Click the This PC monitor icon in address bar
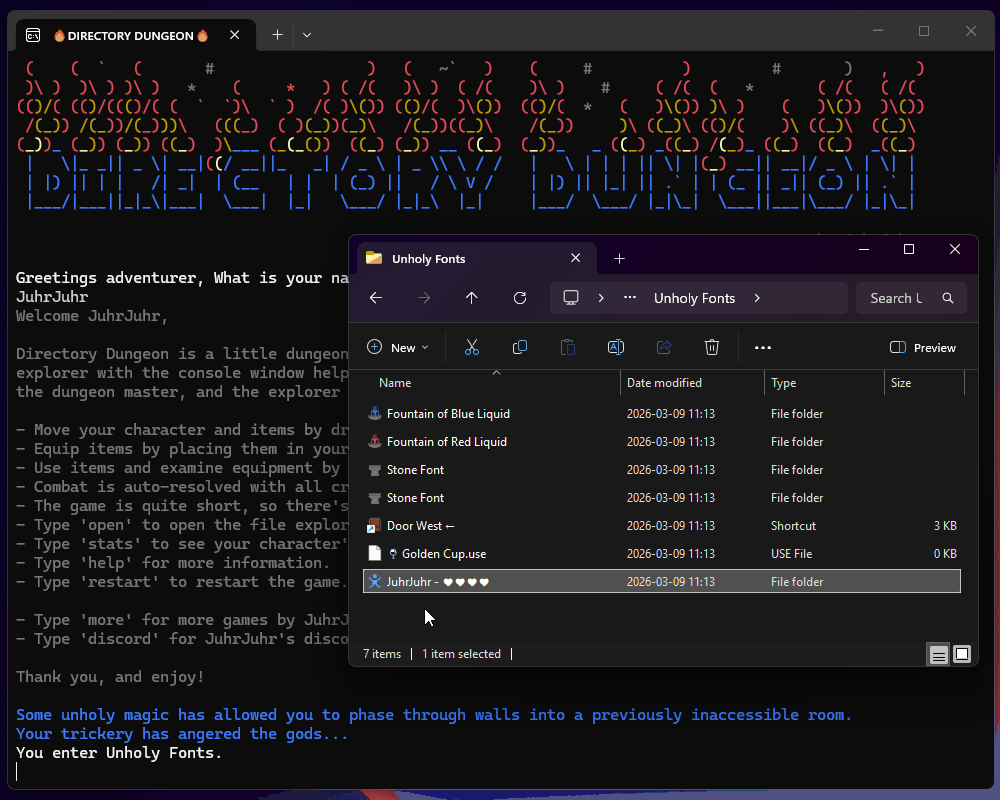Viewport: 1000px width, 800px height. click(571, 298)
